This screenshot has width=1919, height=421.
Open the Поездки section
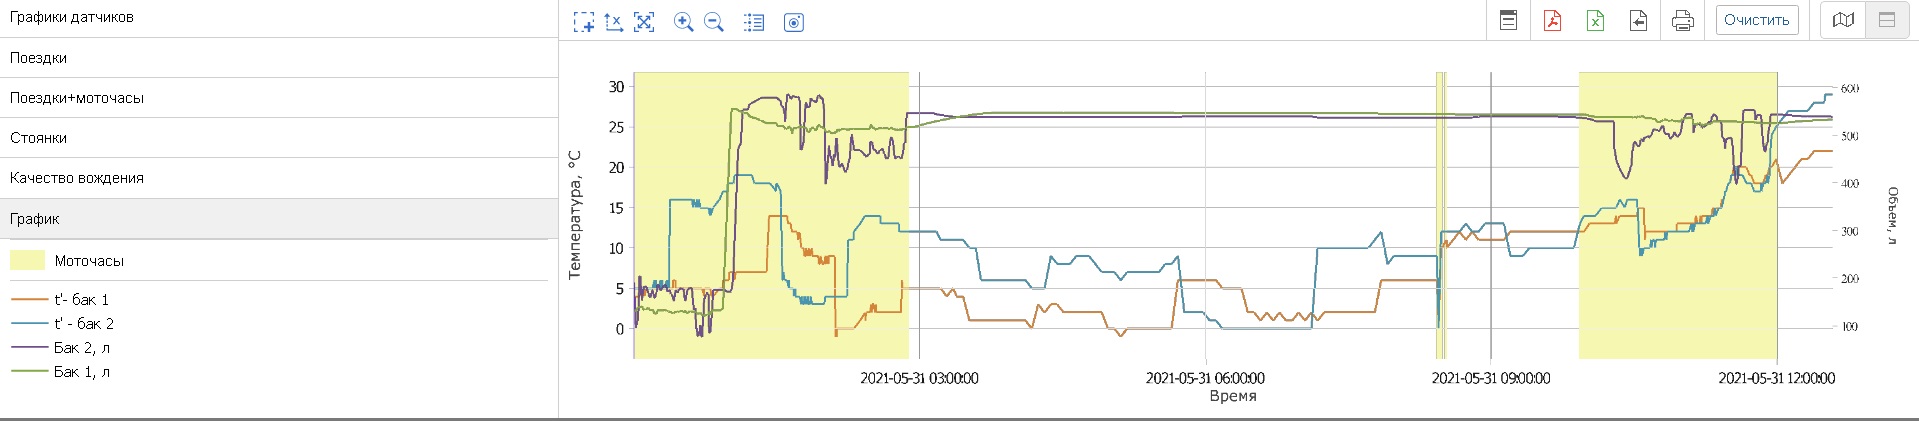[39, 58]
